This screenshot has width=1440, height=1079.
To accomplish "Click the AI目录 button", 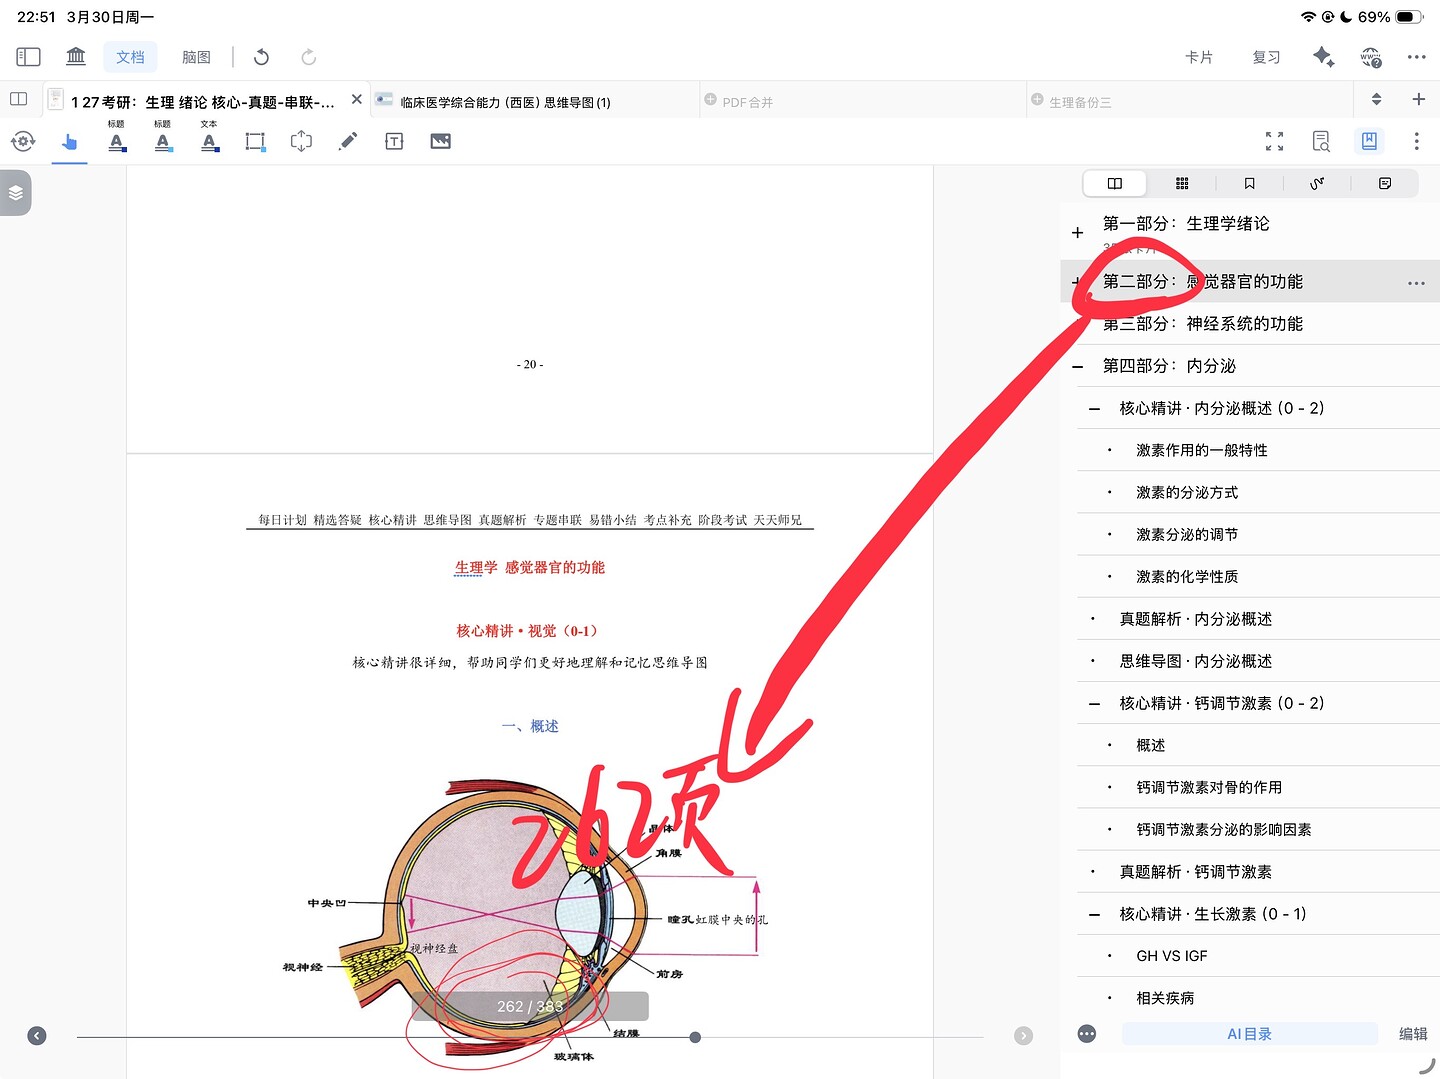I will (x=1249, y=1034).
